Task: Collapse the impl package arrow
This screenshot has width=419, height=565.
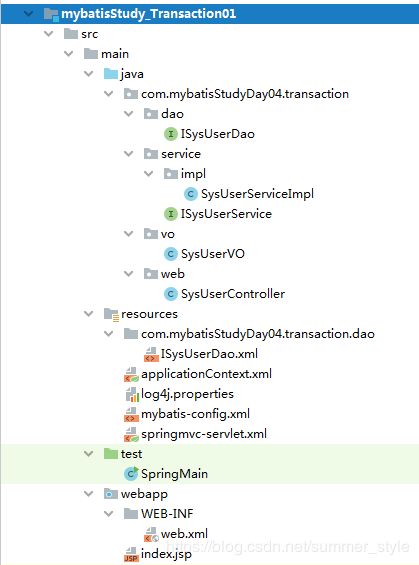Action: [x=148, y=174]
